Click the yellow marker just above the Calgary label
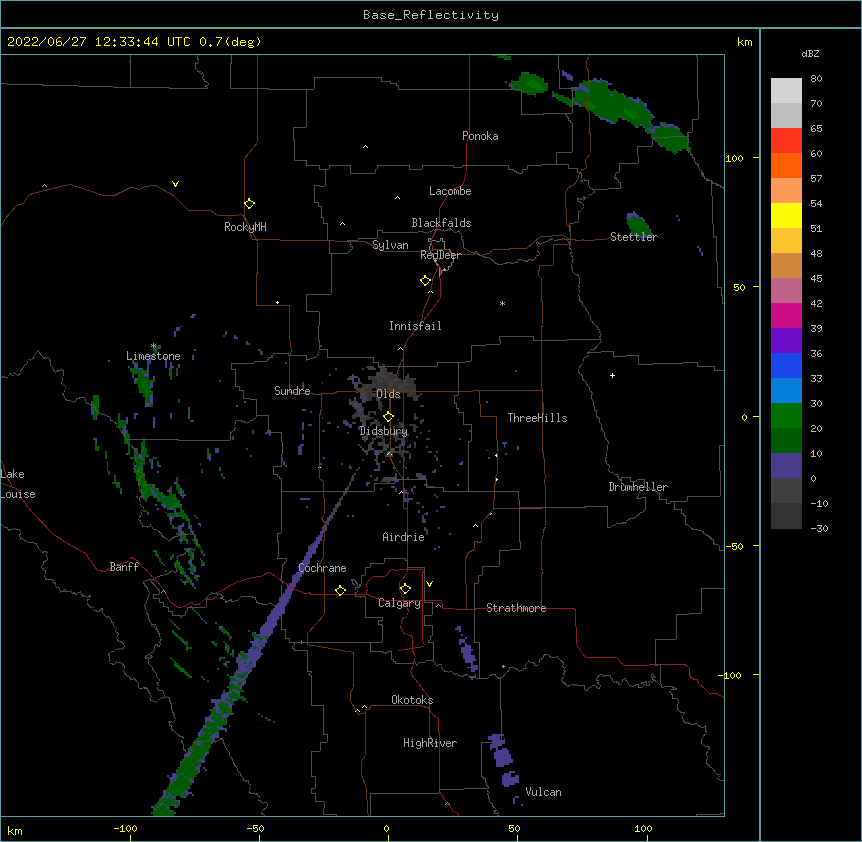This screenshot has width=862, height=842. (x=405, y=589)
